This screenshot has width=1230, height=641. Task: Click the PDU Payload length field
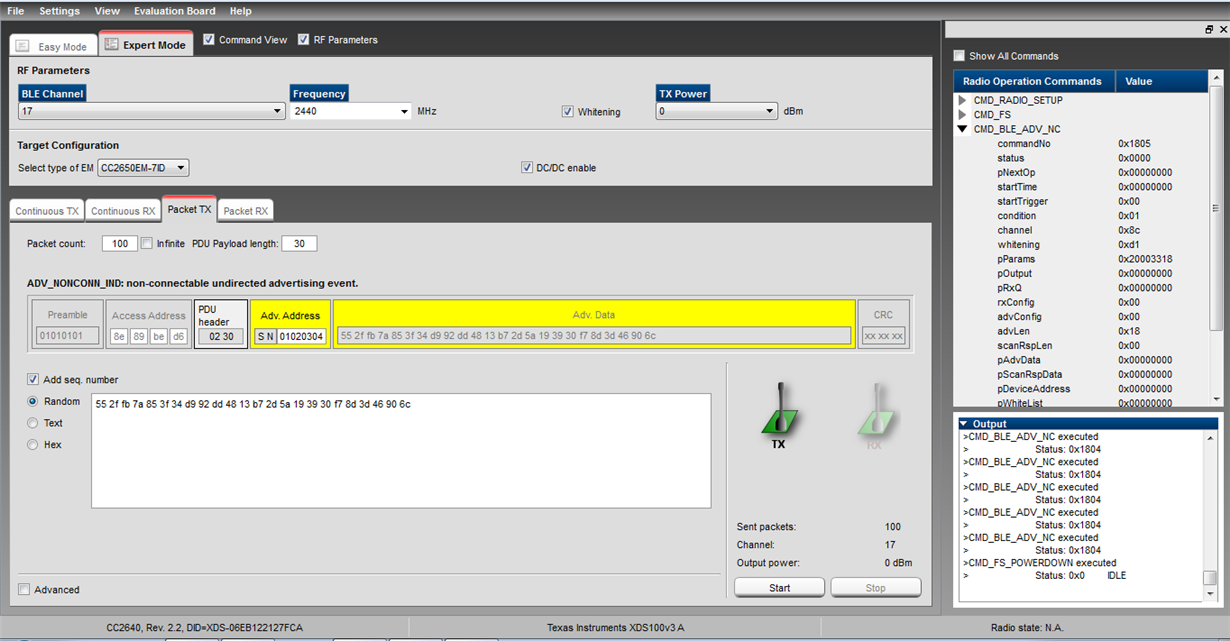pyautogui.click(x=299, y=243)
